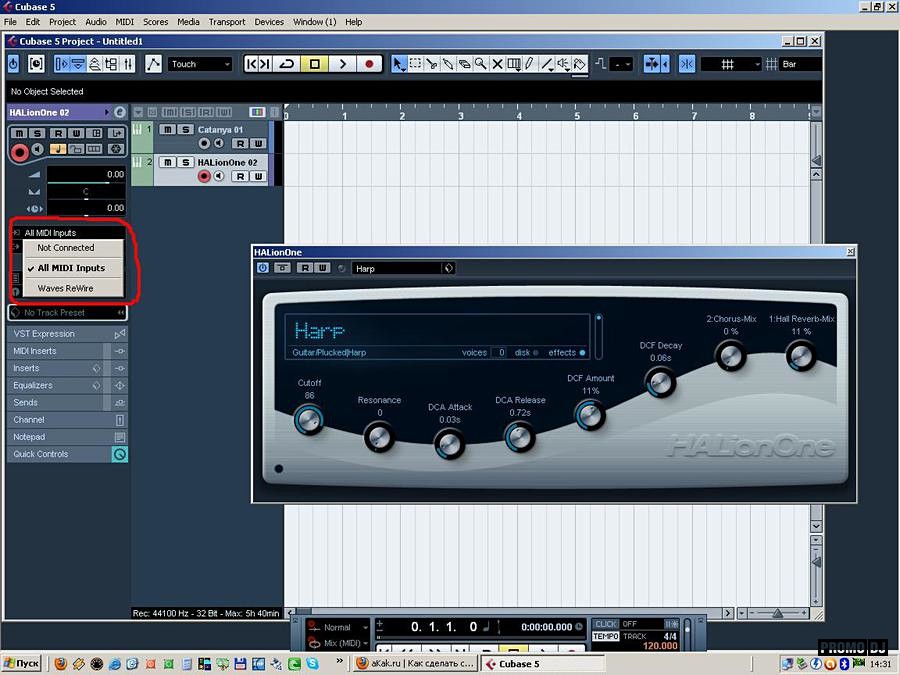Toggle the metronome CLICK button

pos(606,624)
